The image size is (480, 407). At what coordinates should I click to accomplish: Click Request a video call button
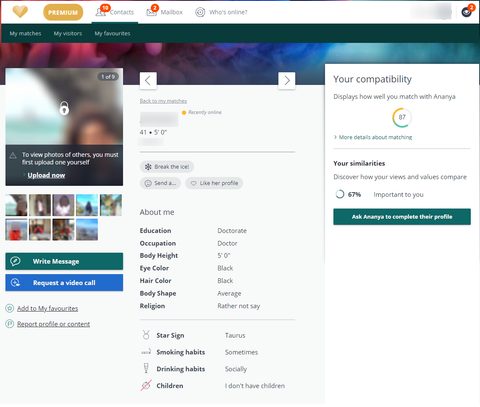(64, 283)
